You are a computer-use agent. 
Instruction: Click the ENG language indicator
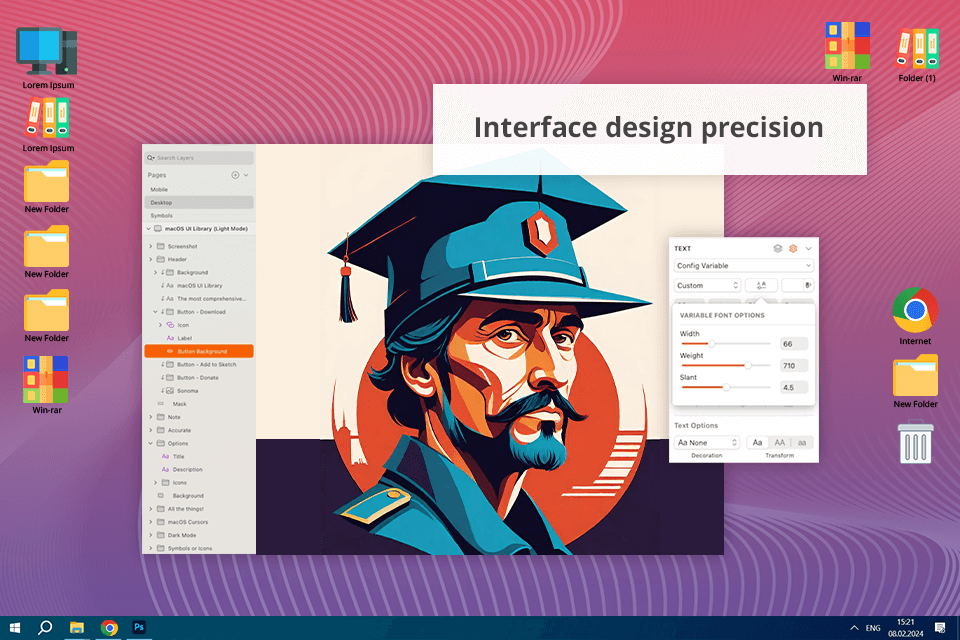(873, 628)
